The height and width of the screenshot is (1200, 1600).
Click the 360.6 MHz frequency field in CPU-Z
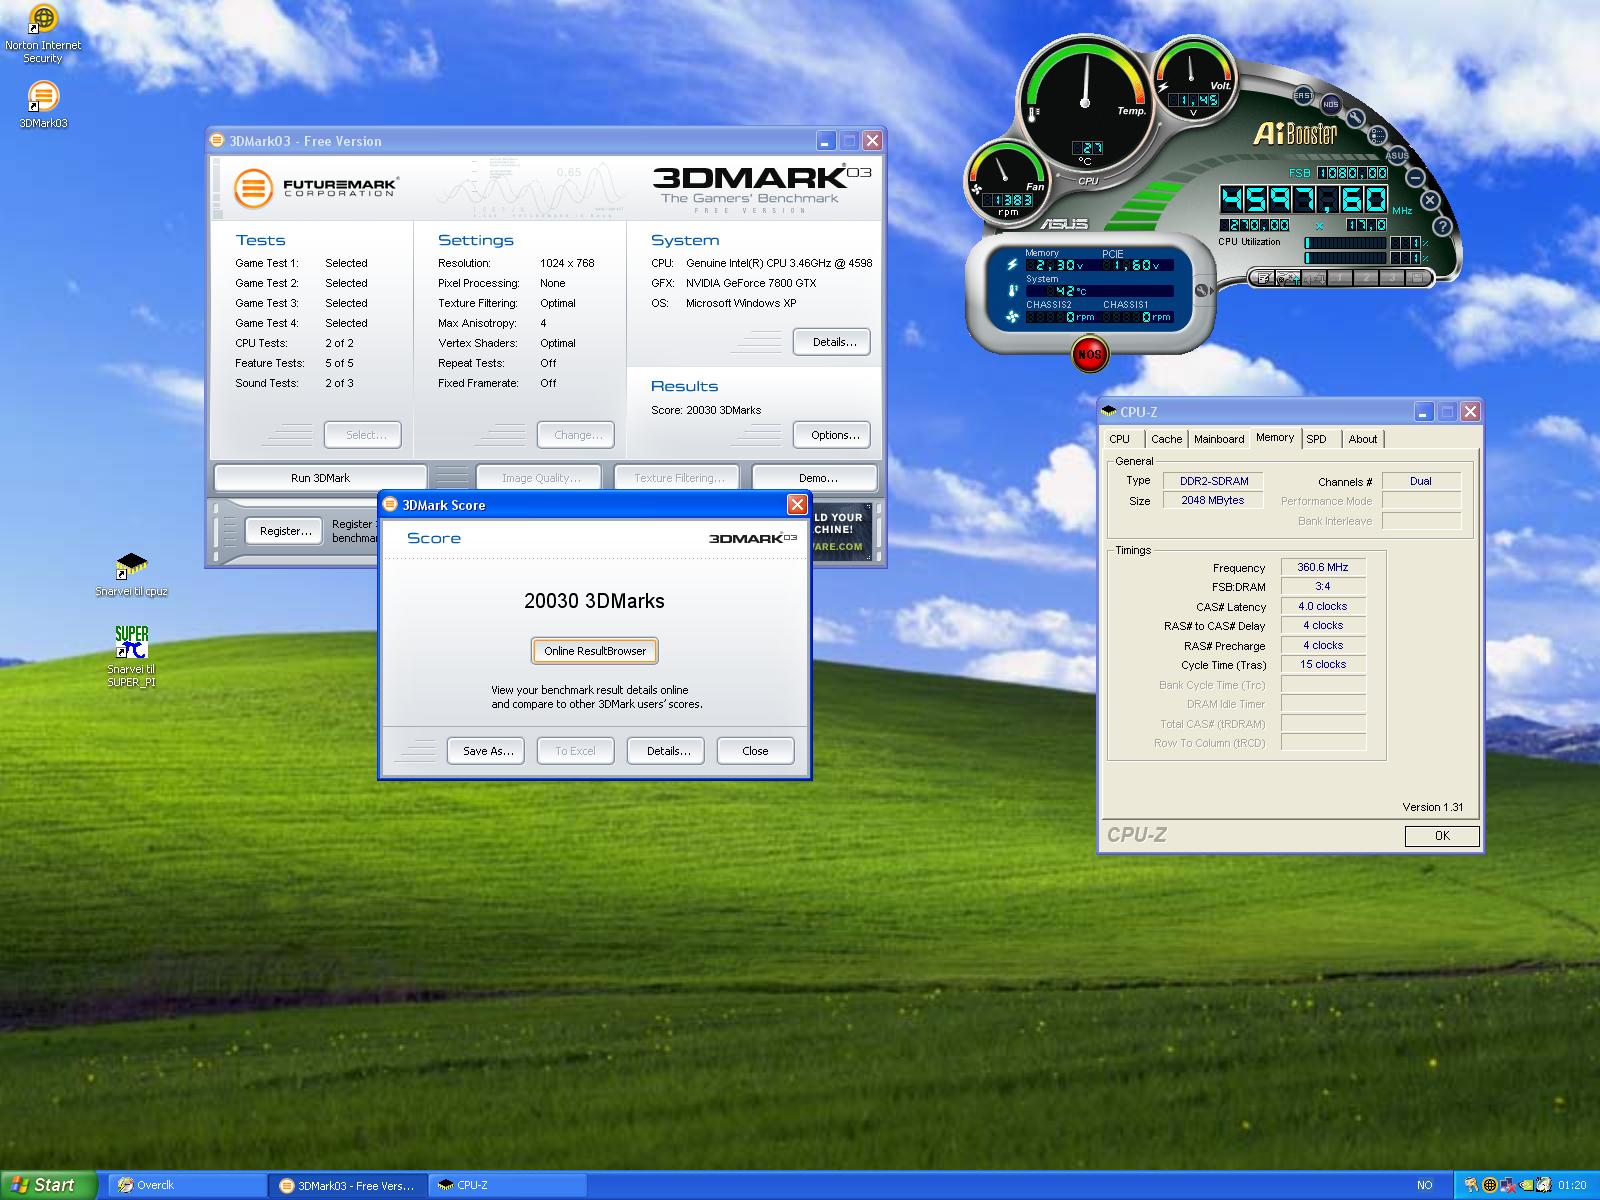pos(1323,567)
